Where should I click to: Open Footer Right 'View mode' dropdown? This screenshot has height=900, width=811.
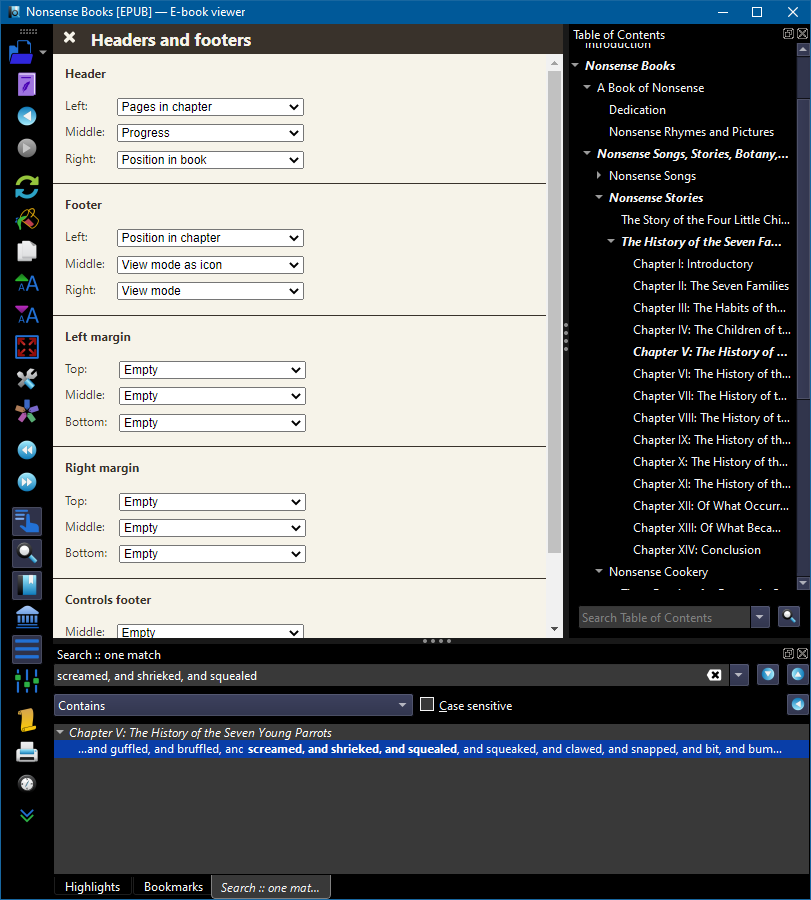210,290
